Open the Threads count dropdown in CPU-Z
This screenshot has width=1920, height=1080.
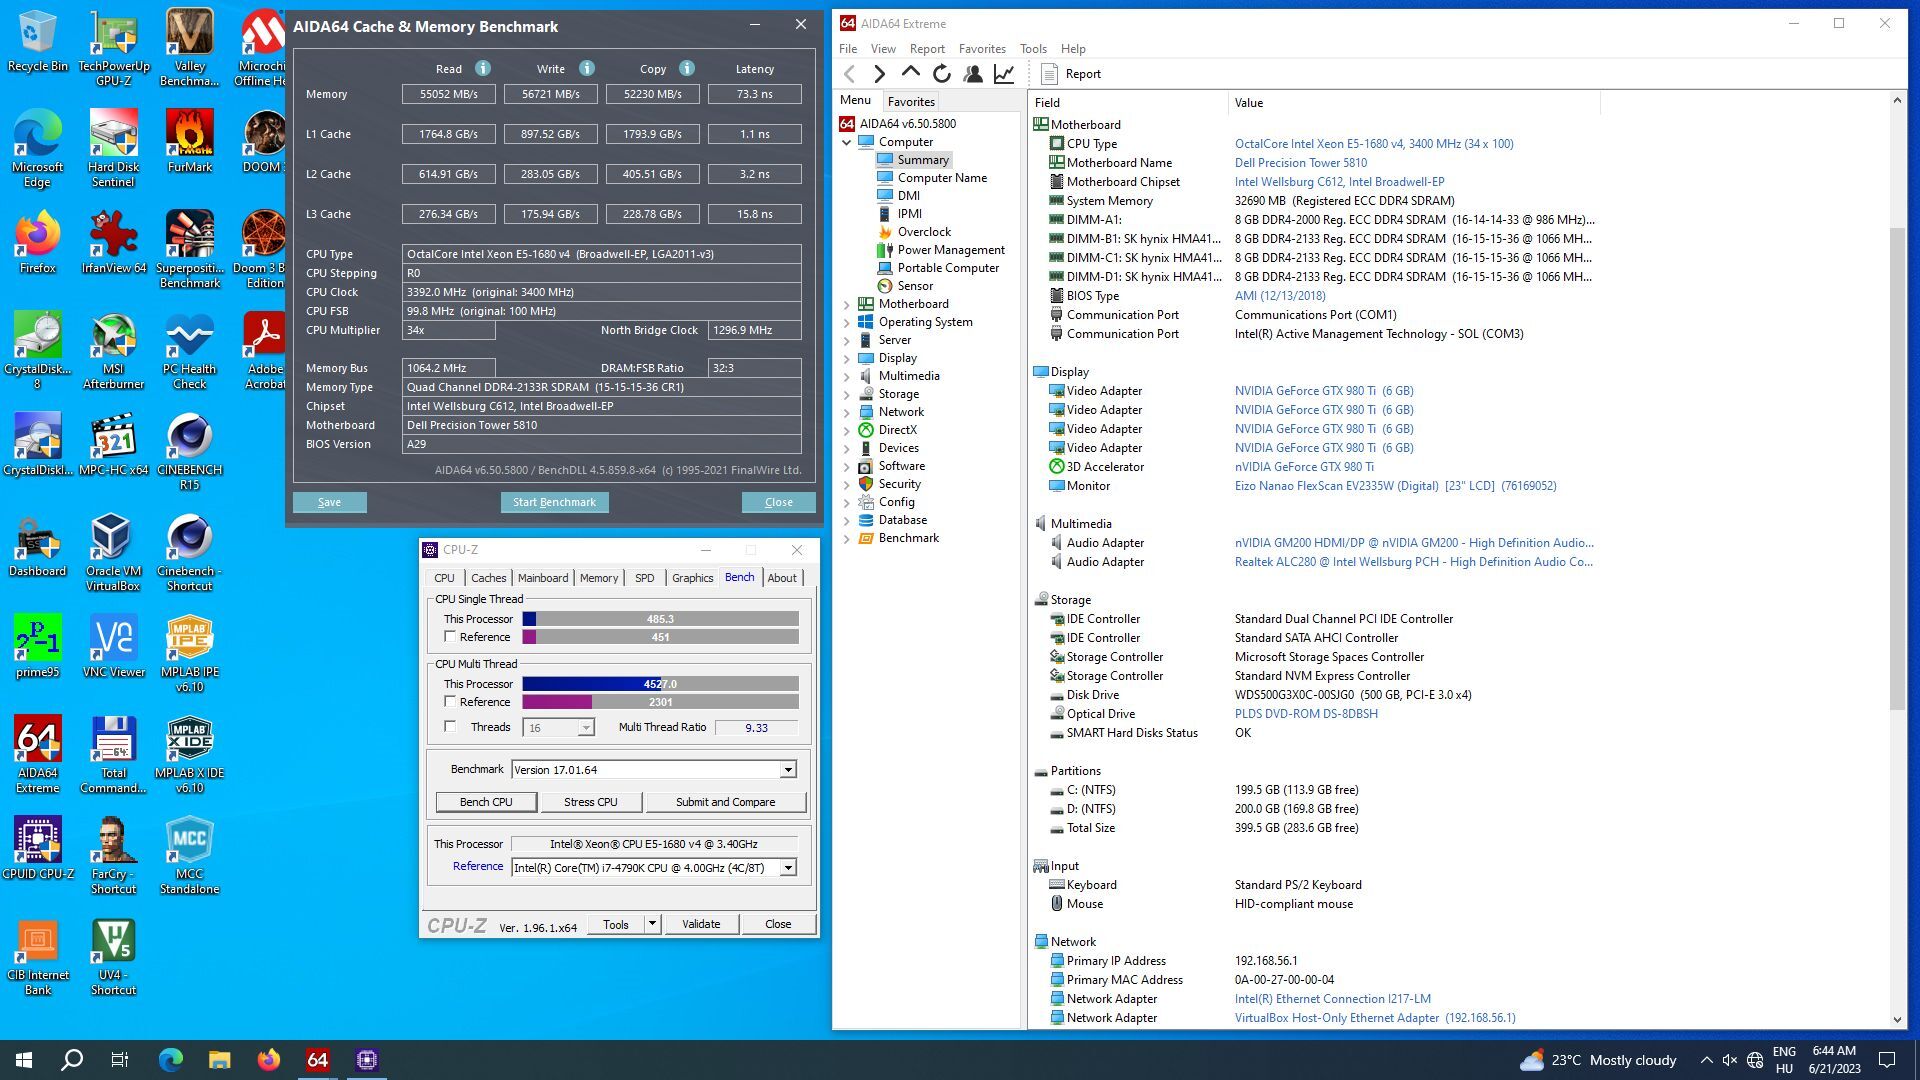tap(586, 728)
